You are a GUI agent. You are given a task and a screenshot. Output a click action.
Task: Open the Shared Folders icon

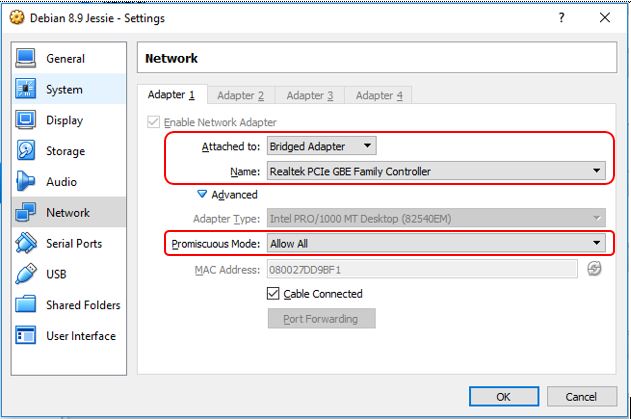pyautogui.click(x=26, y=305)
